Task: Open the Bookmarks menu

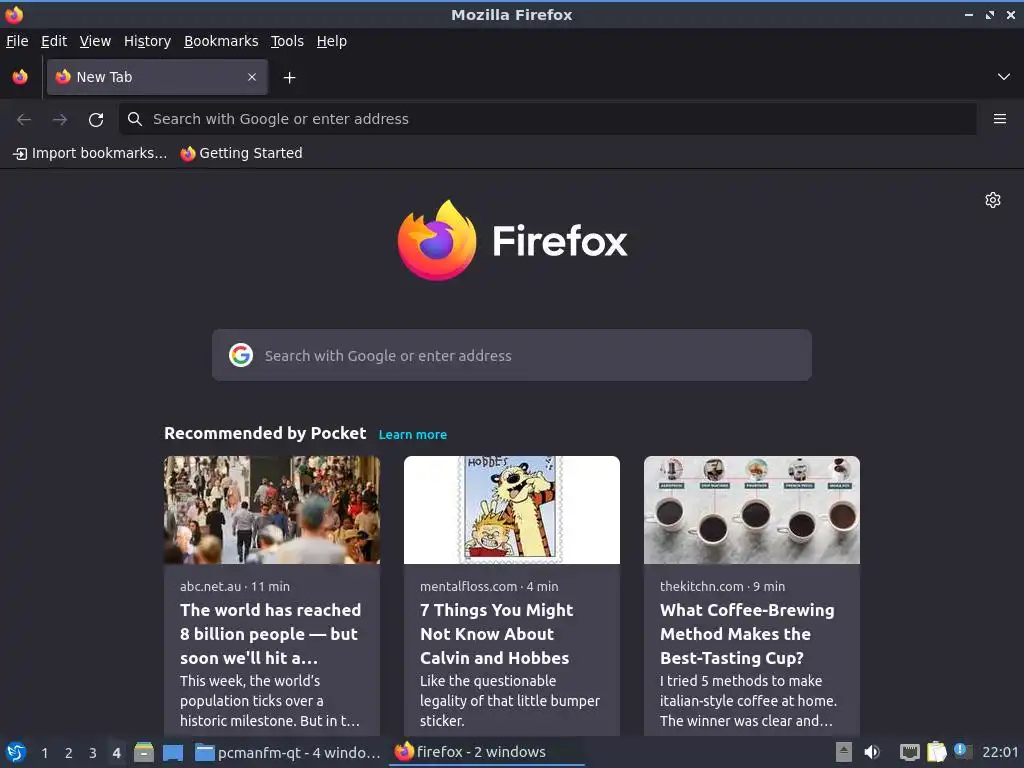Action: [221, 41]
